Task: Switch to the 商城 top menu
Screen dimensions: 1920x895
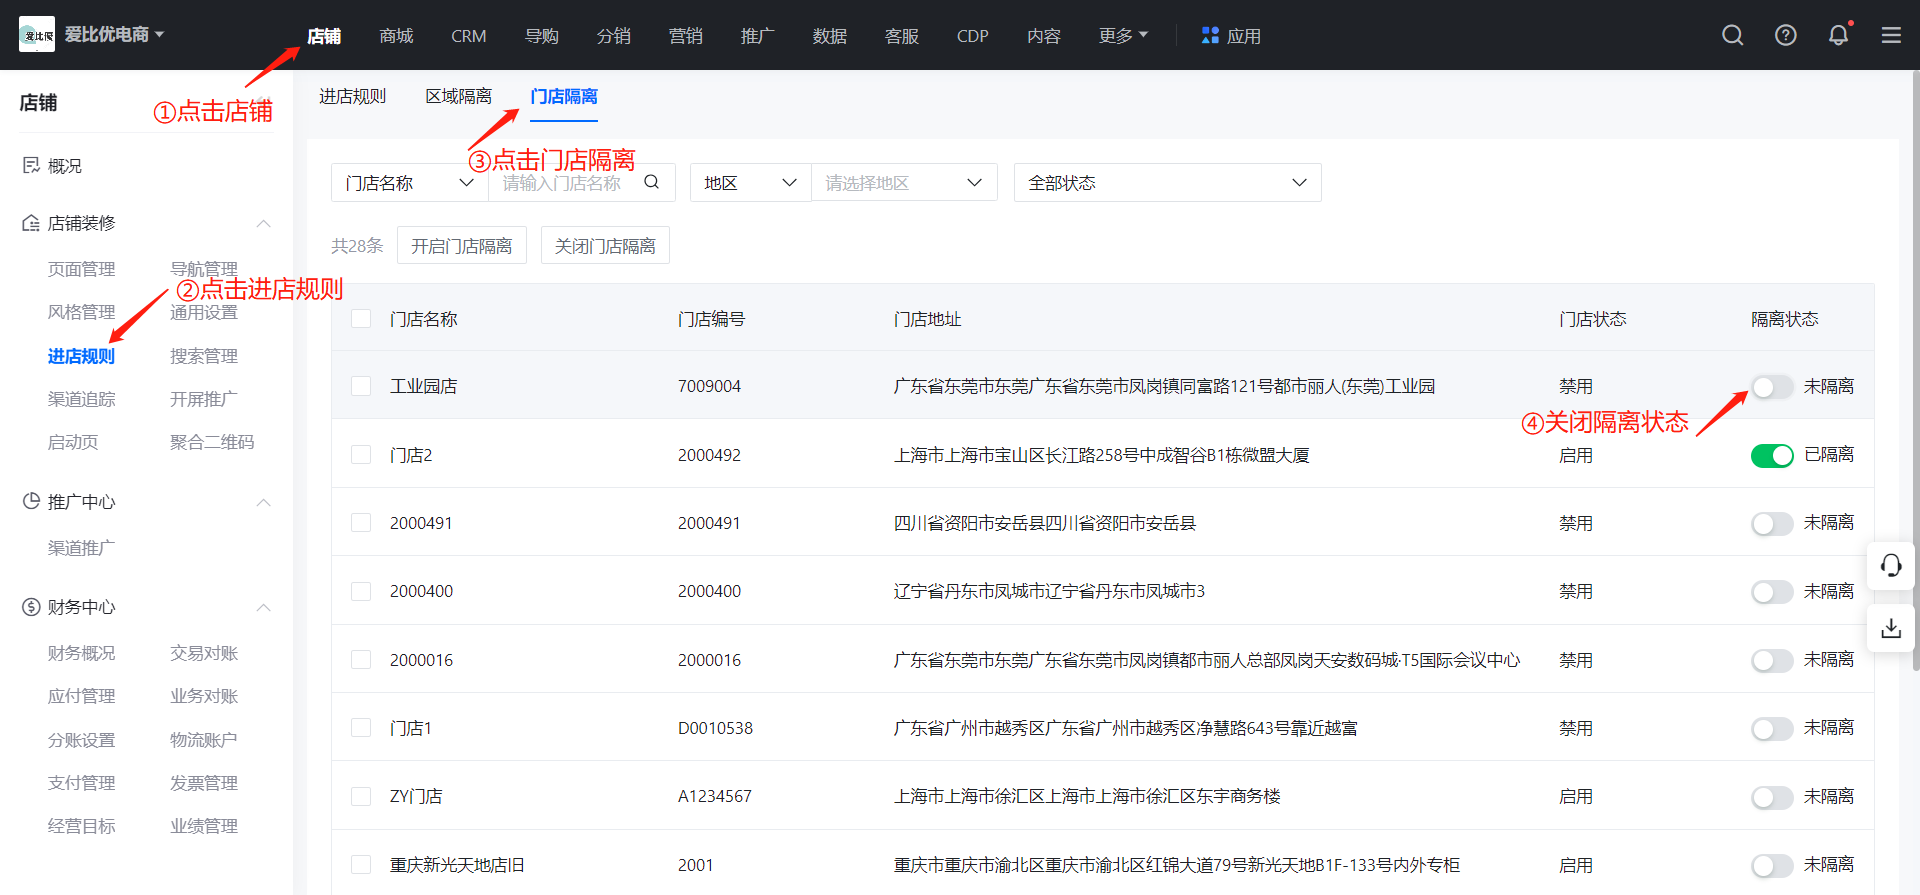Action: pos(396,36)
